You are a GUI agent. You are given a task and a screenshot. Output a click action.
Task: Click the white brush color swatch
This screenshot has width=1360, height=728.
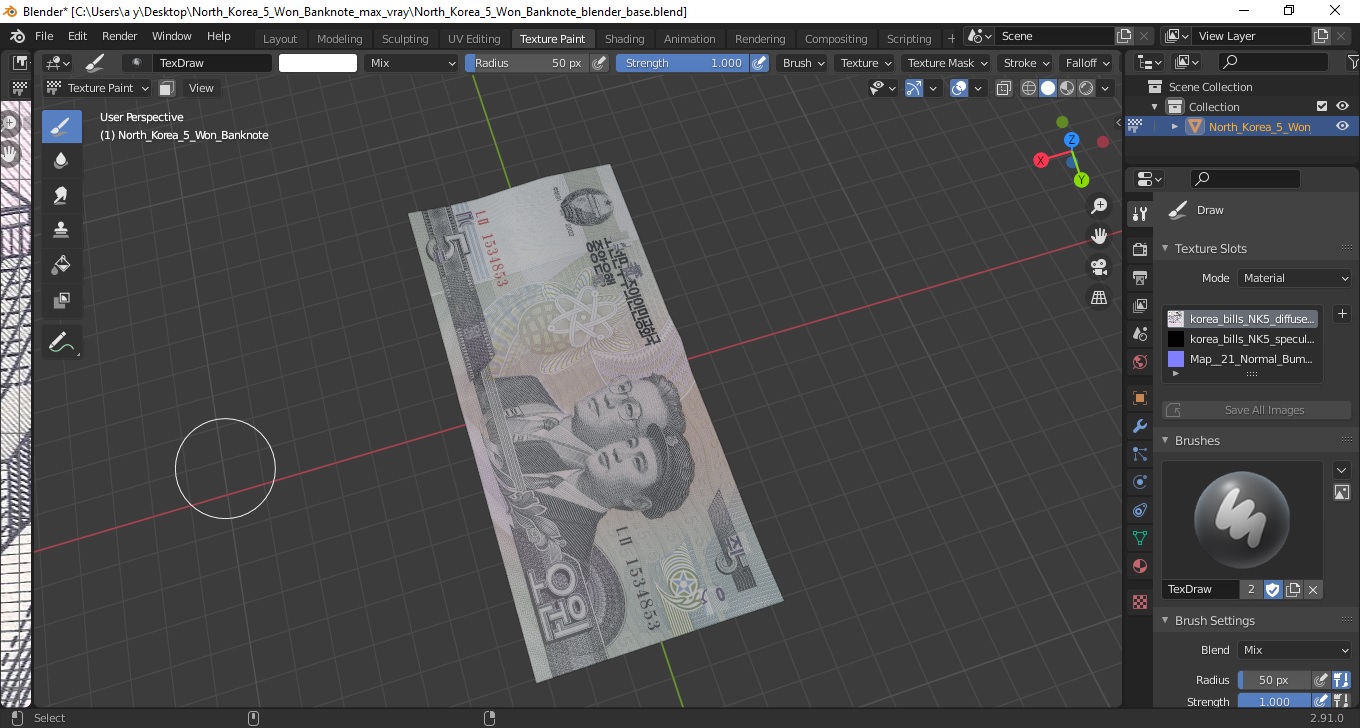[x=318, y=63]
